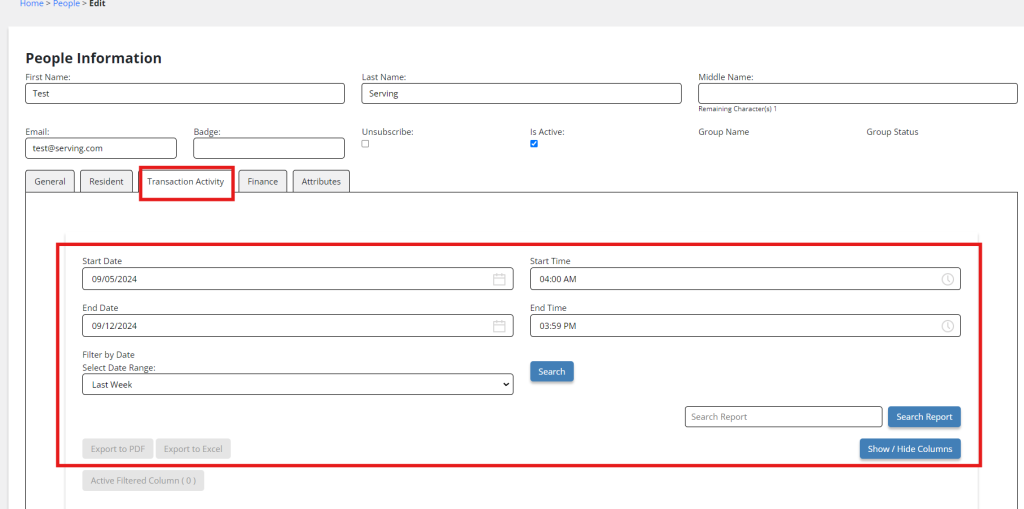Screen dimensions: 1024x509
Task: Click into the Badge input field
Action: pos(269,148)
